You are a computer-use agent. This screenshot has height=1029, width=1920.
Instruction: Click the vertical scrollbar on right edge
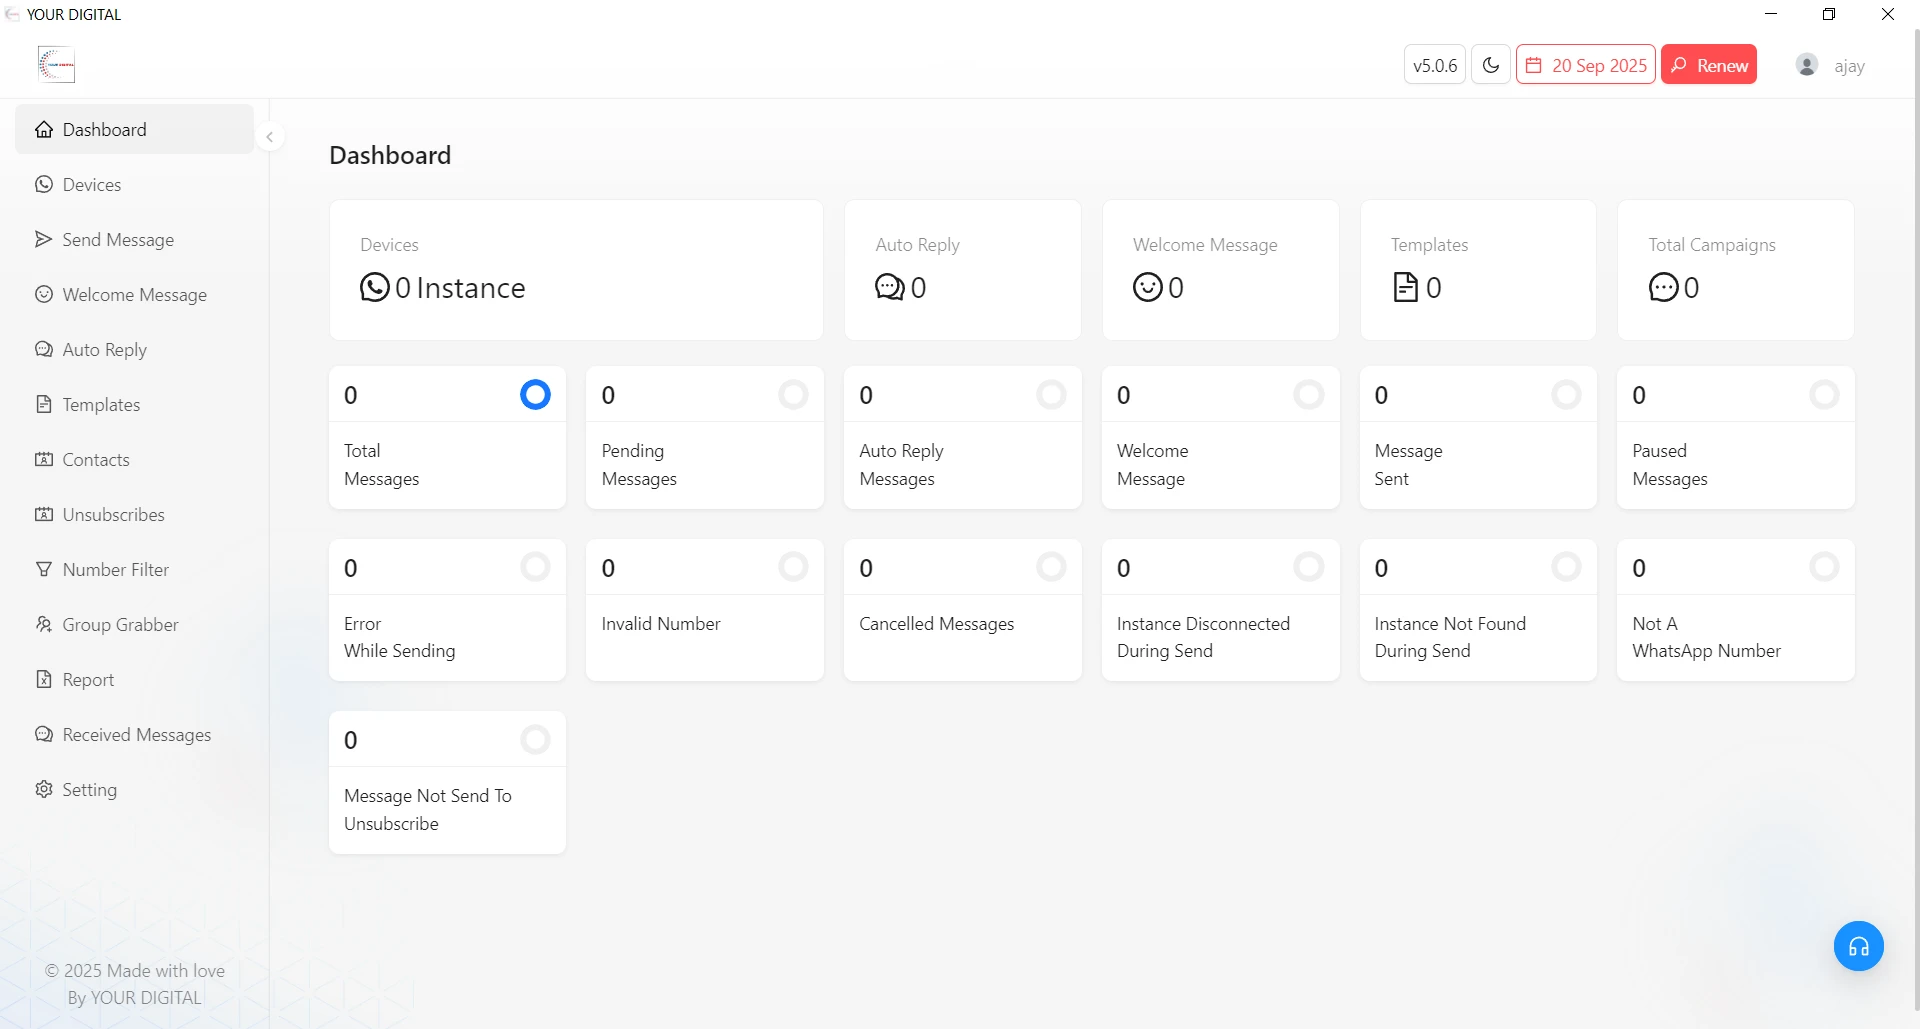[x=1915, y=500]
